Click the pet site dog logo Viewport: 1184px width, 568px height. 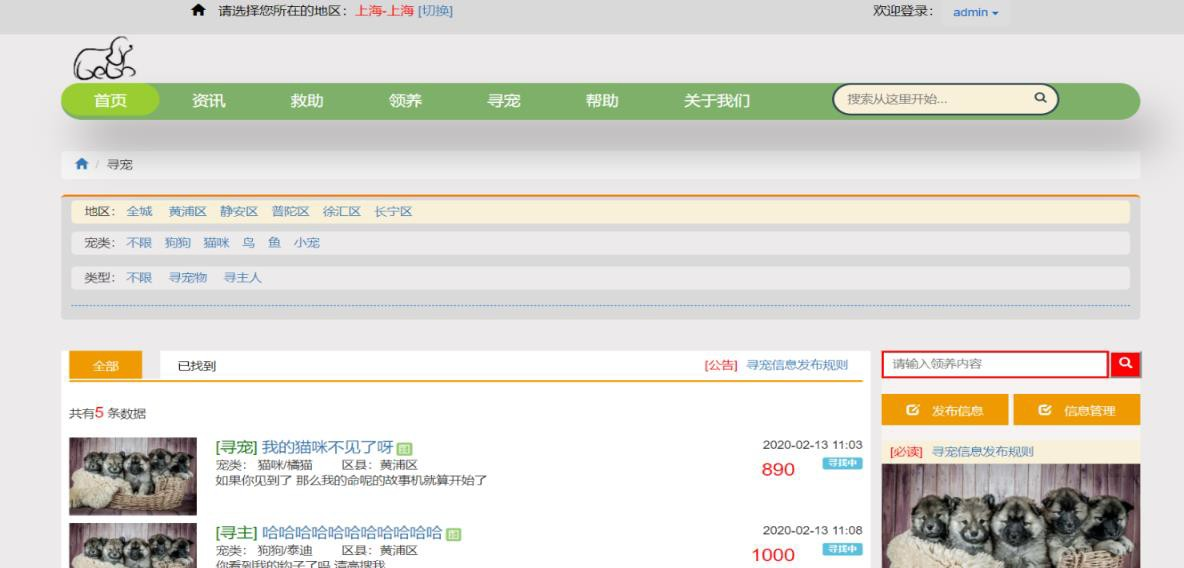[104, 58]
